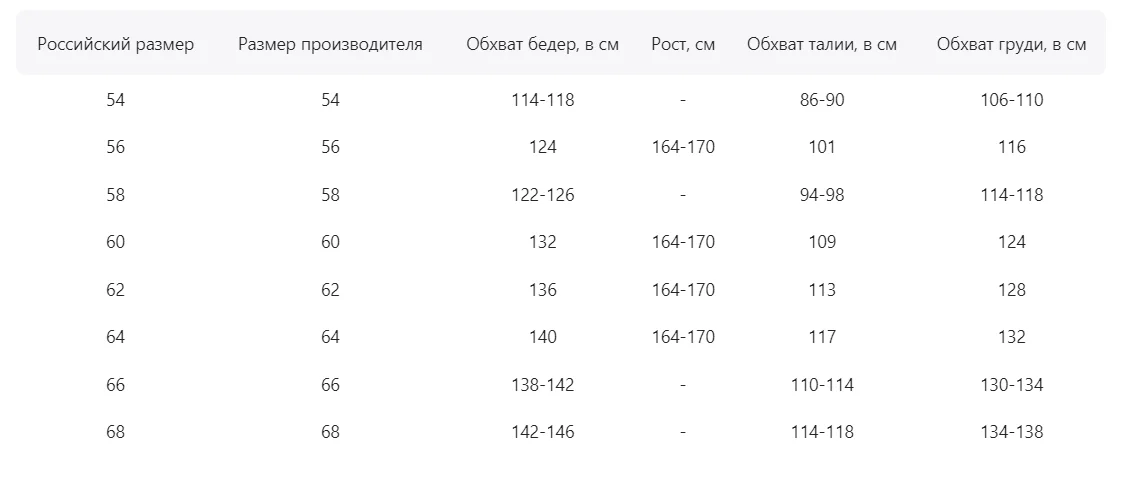
Task: Click chest girth value 134-138
Action: coord(1011,433)
